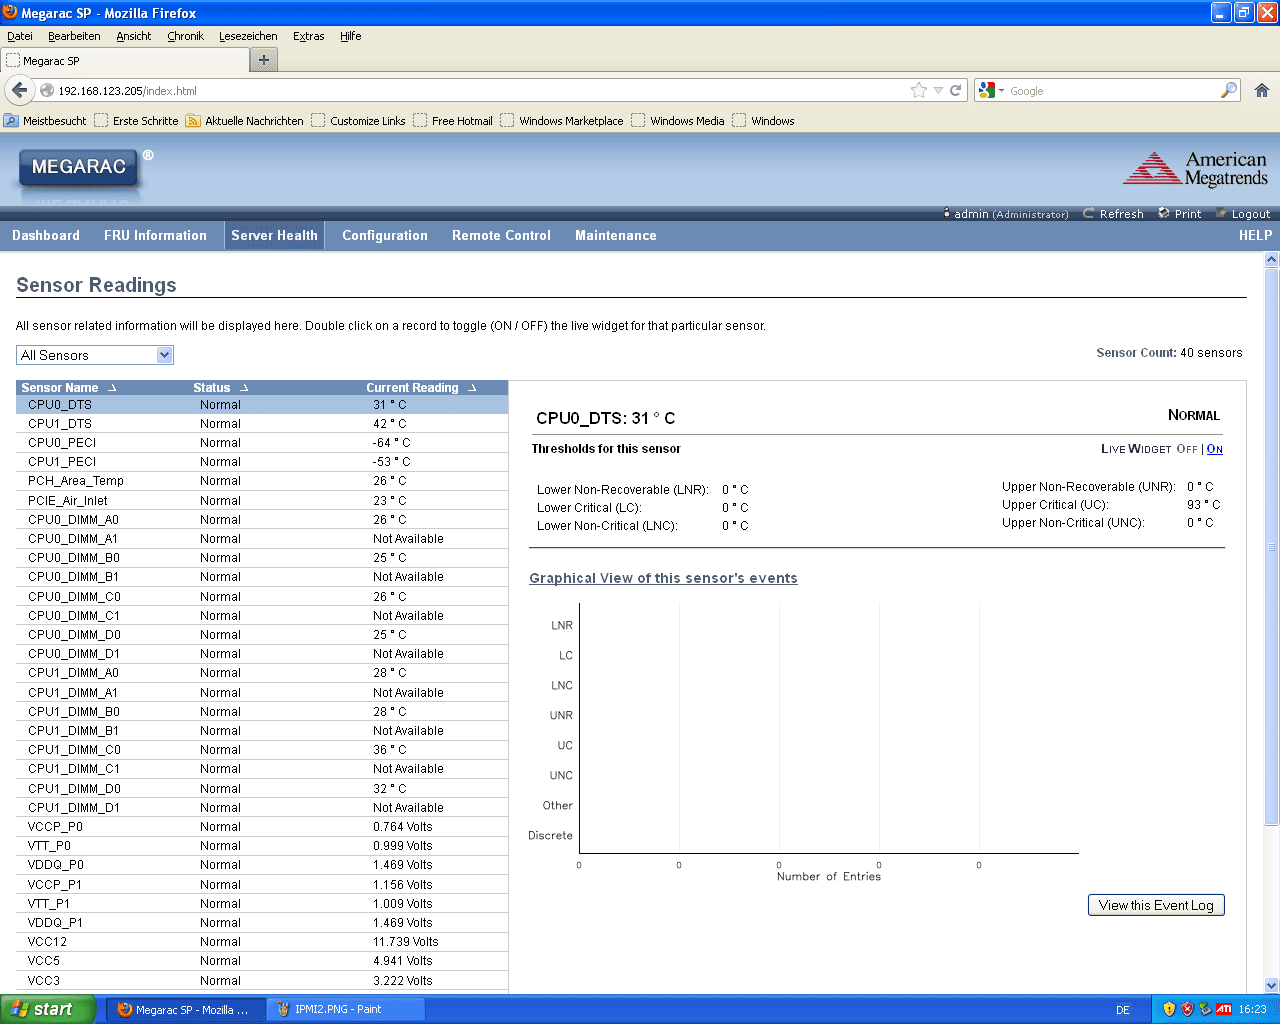This screenshot has width=1280, height=1024.
Task: Click the Google search magnifier icon
Action: pos(1229,90)
